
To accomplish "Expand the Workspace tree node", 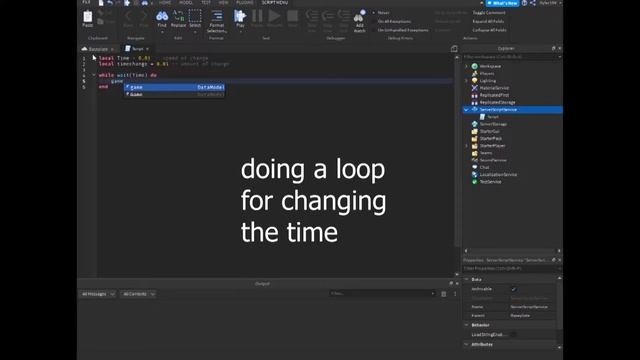I will point(467,66).
